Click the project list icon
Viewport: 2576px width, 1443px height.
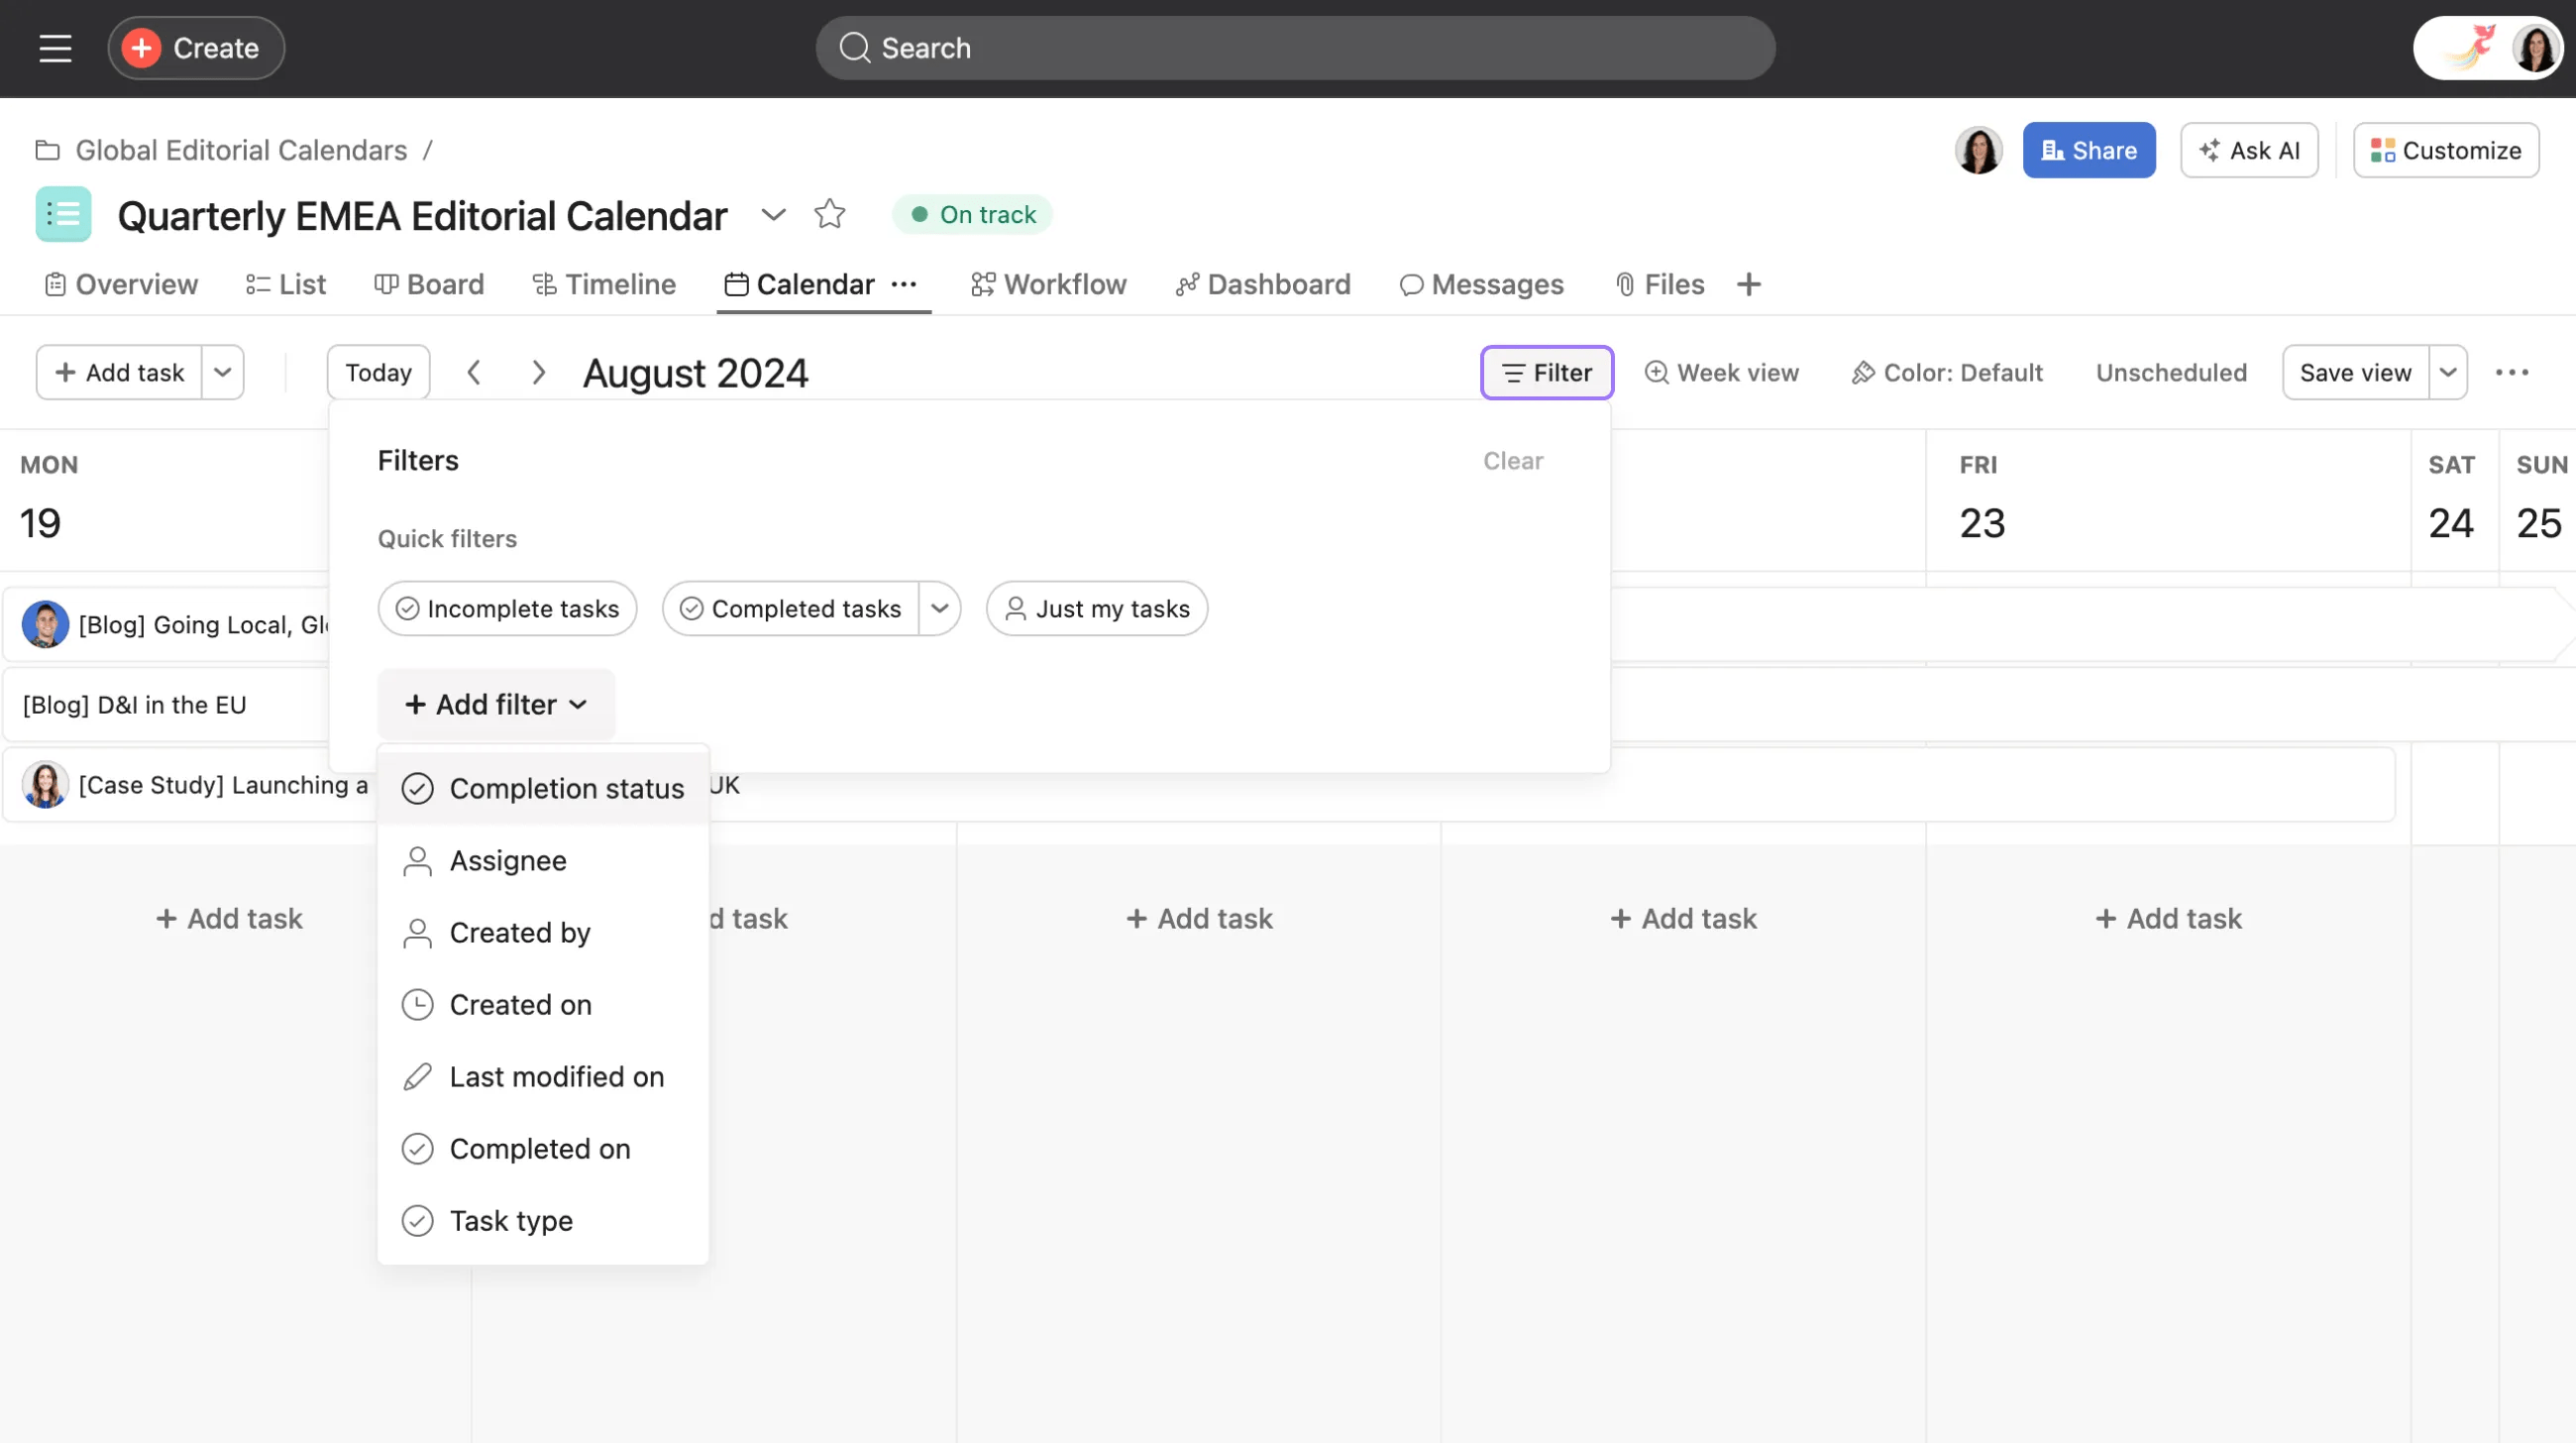63,214
